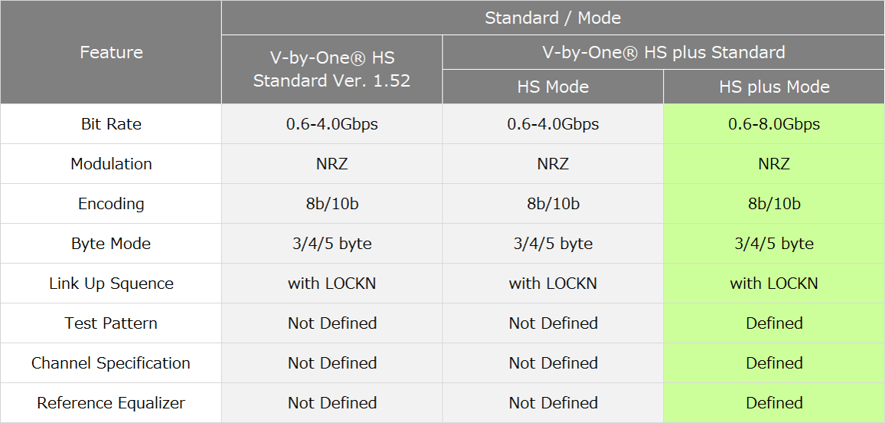Select "3/4/5 byte" in the HS Mode column

[552, 244]
